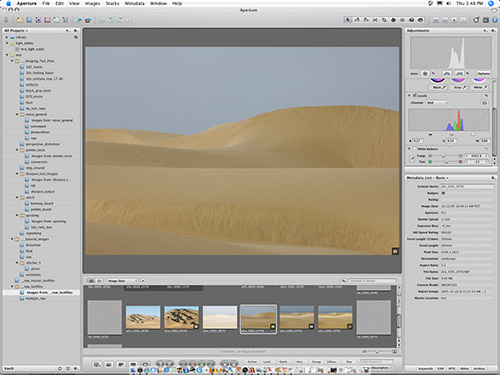Screen dimensions: 500x375
Task: Collapse the Levels disclosure triangle
Action: [x=410, y=96]
